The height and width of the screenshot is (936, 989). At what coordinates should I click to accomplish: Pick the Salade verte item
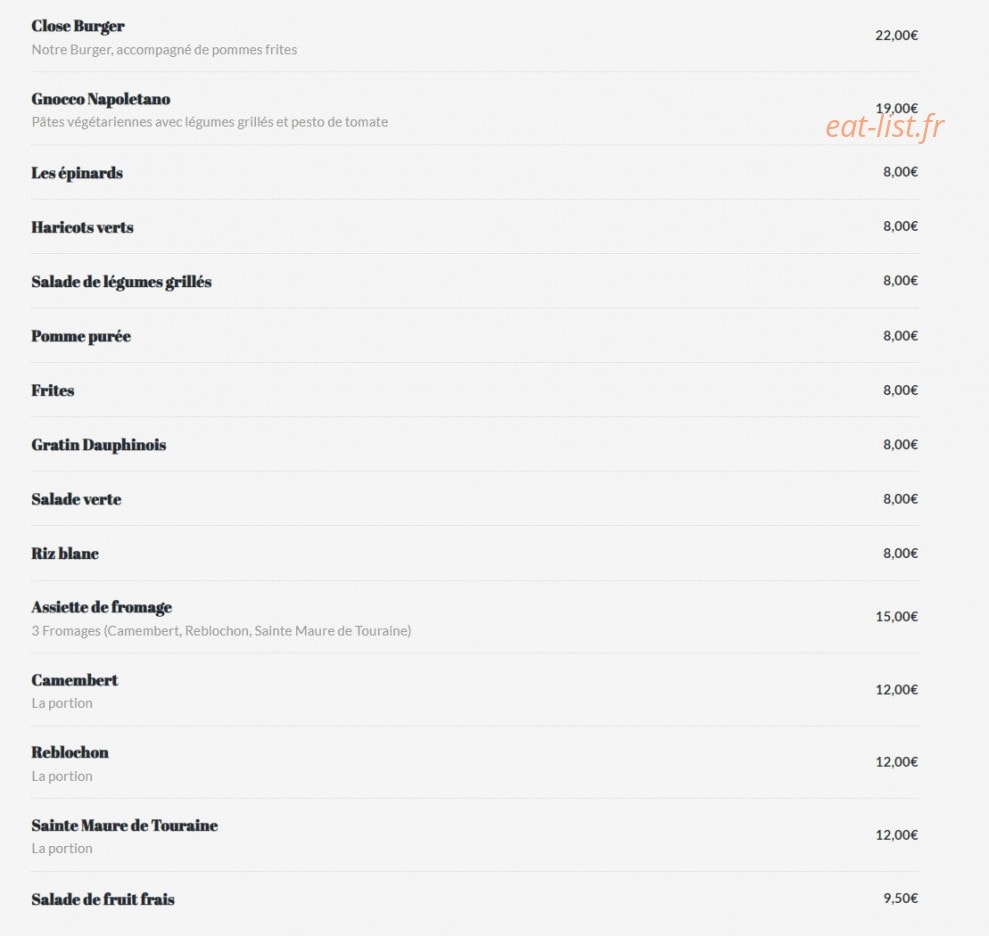pyautogui.click(x=76, y=499)
